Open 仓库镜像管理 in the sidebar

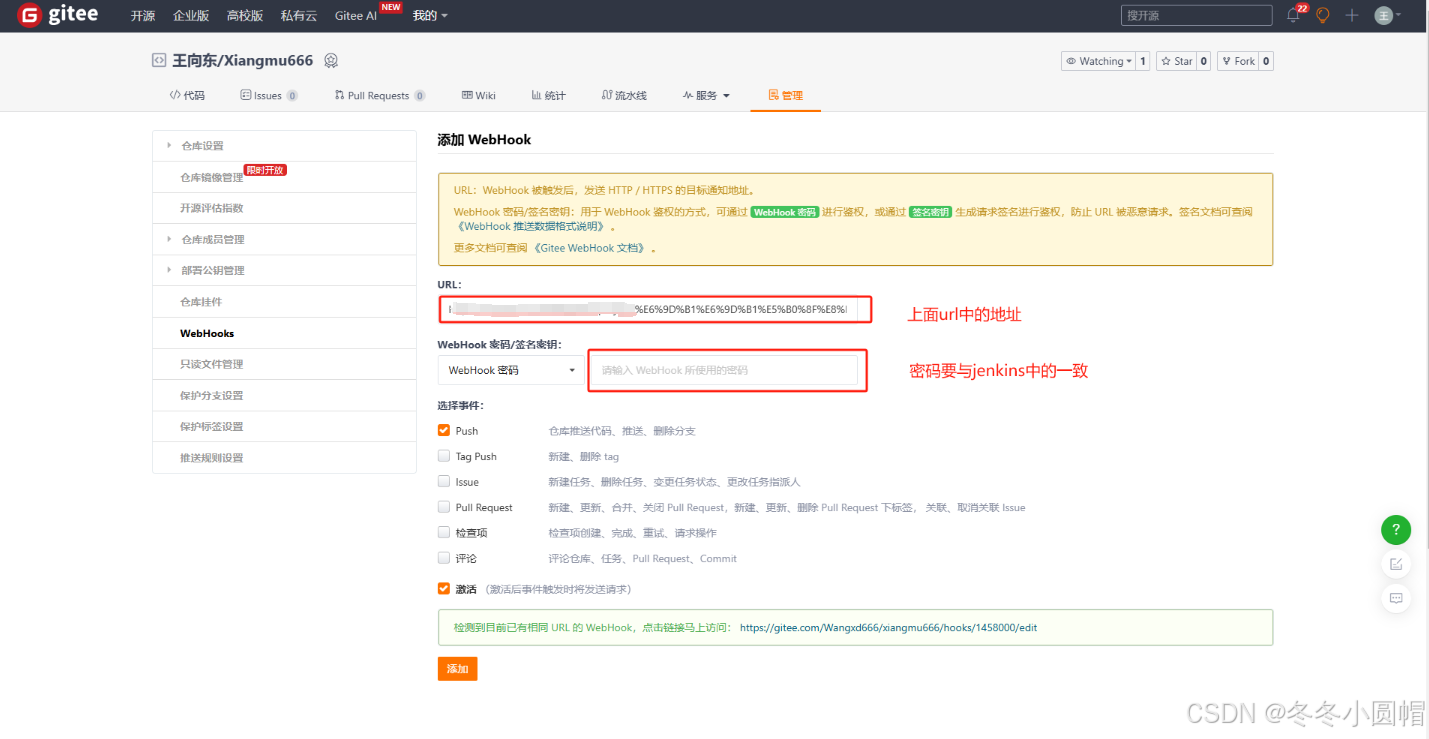284,177
